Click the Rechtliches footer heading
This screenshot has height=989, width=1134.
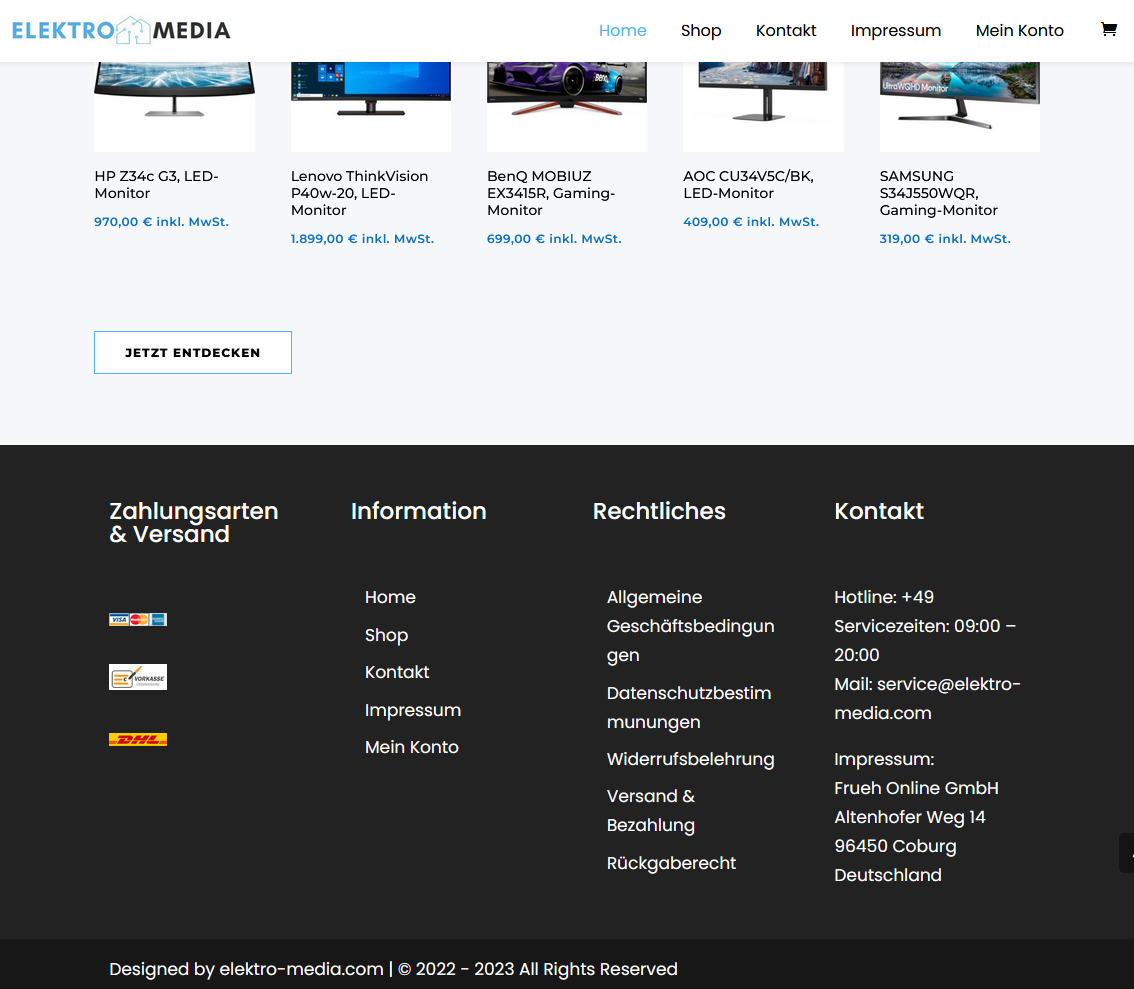click(x=659, y=511)
